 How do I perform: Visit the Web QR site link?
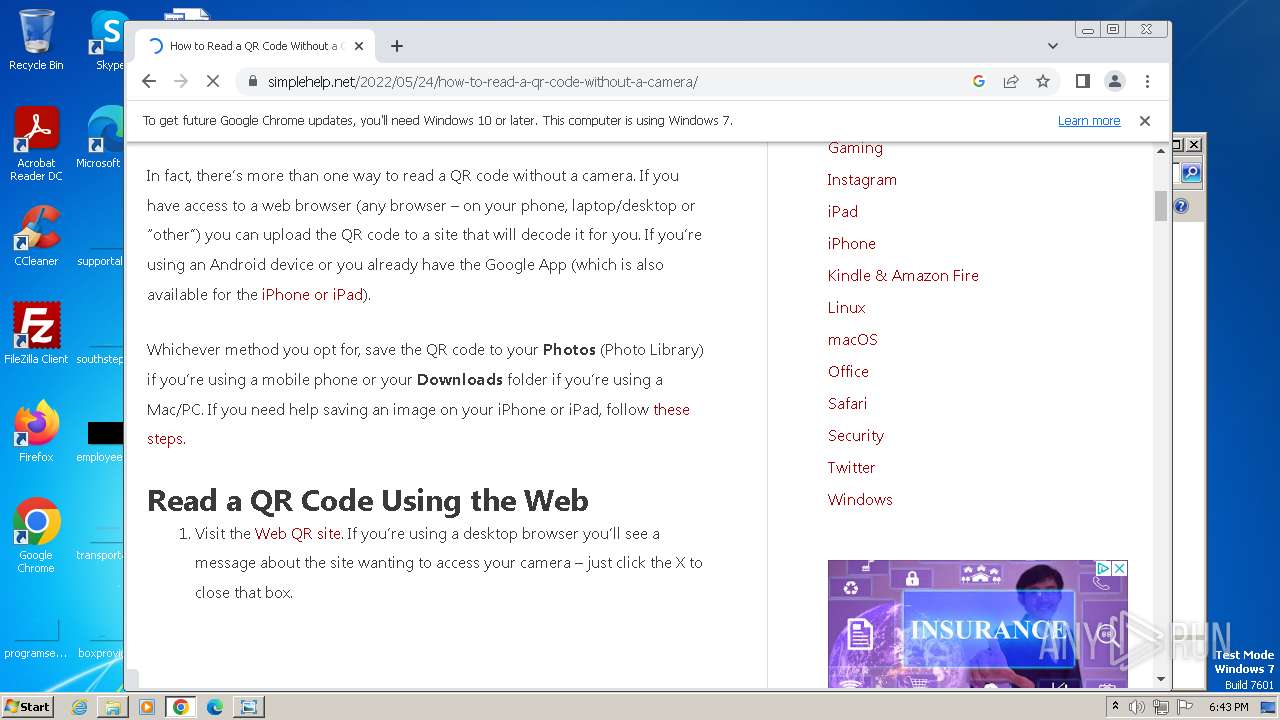[298, 534]
